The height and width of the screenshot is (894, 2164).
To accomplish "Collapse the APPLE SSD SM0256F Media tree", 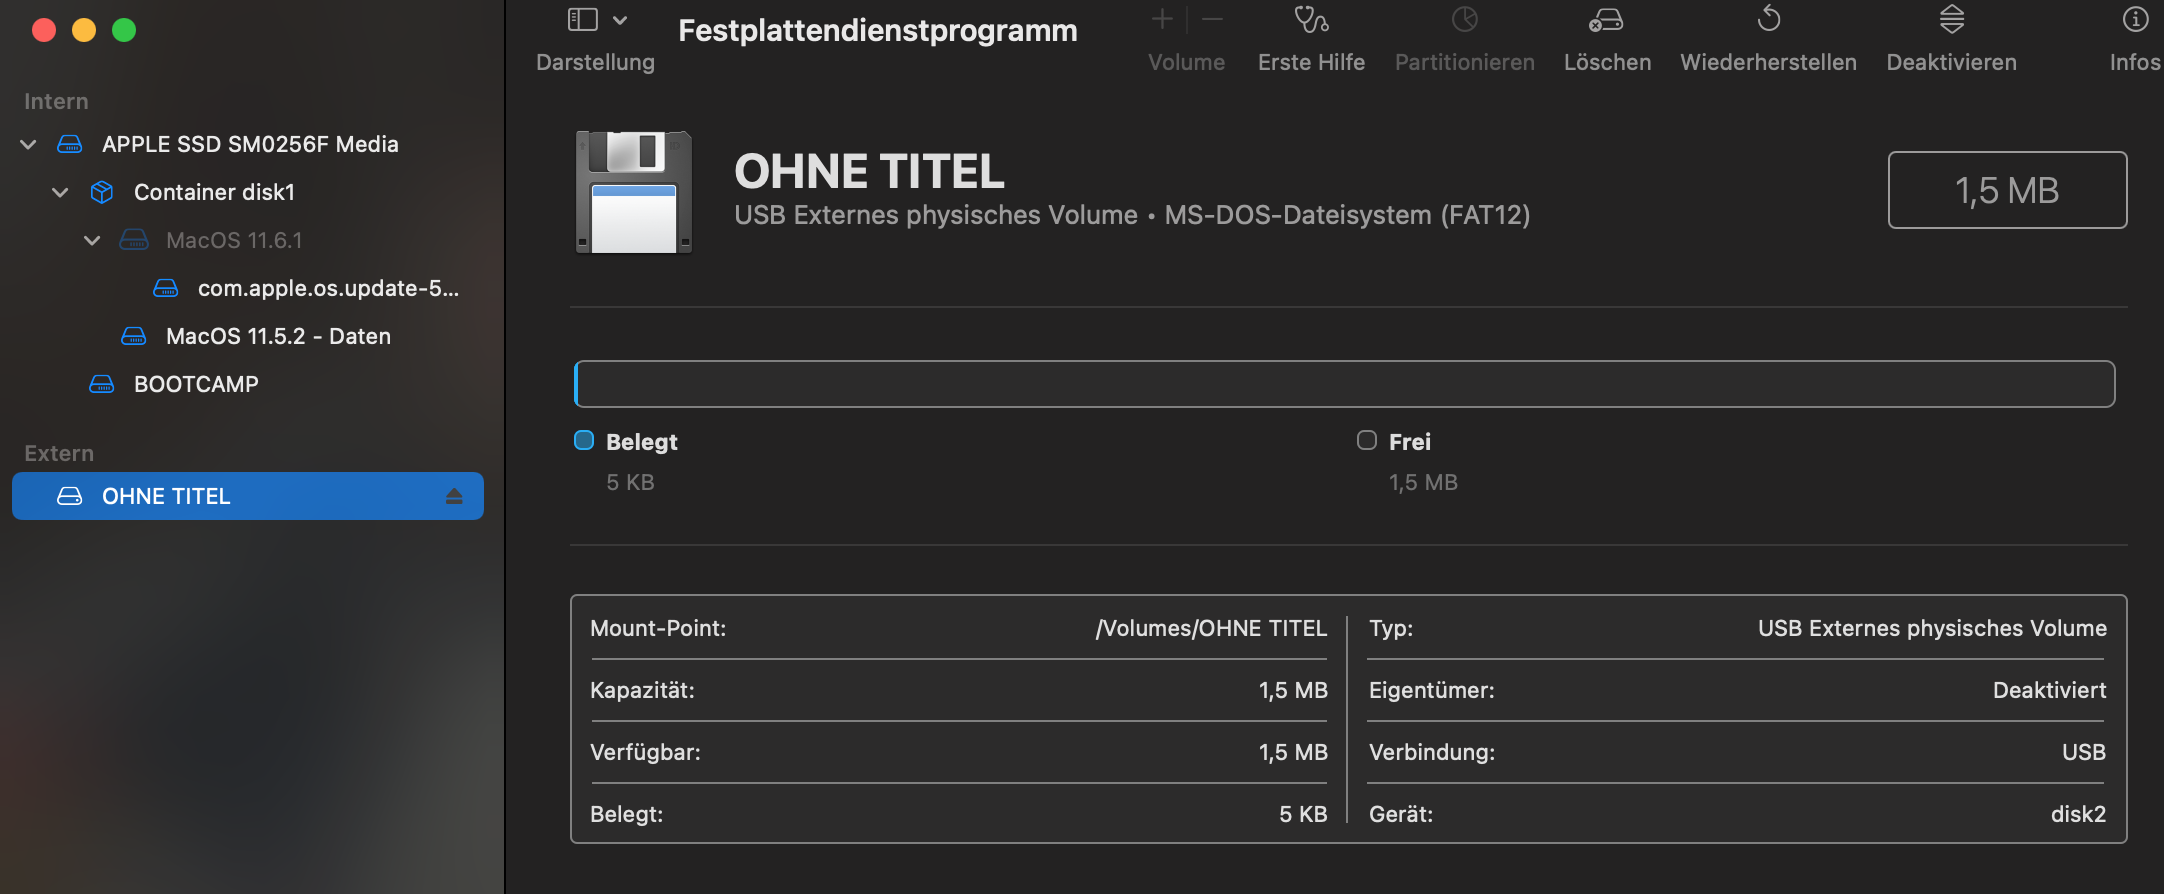I will coord(28,145).
